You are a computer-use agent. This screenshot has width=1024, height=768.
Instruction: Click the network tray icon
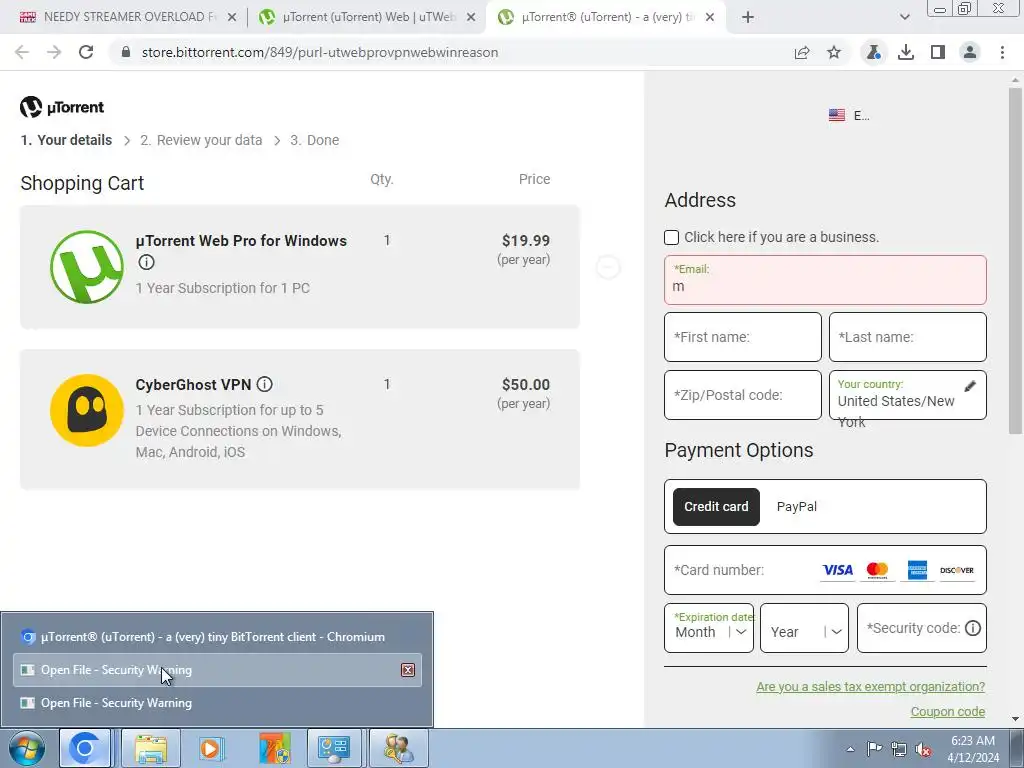(899, 749)
